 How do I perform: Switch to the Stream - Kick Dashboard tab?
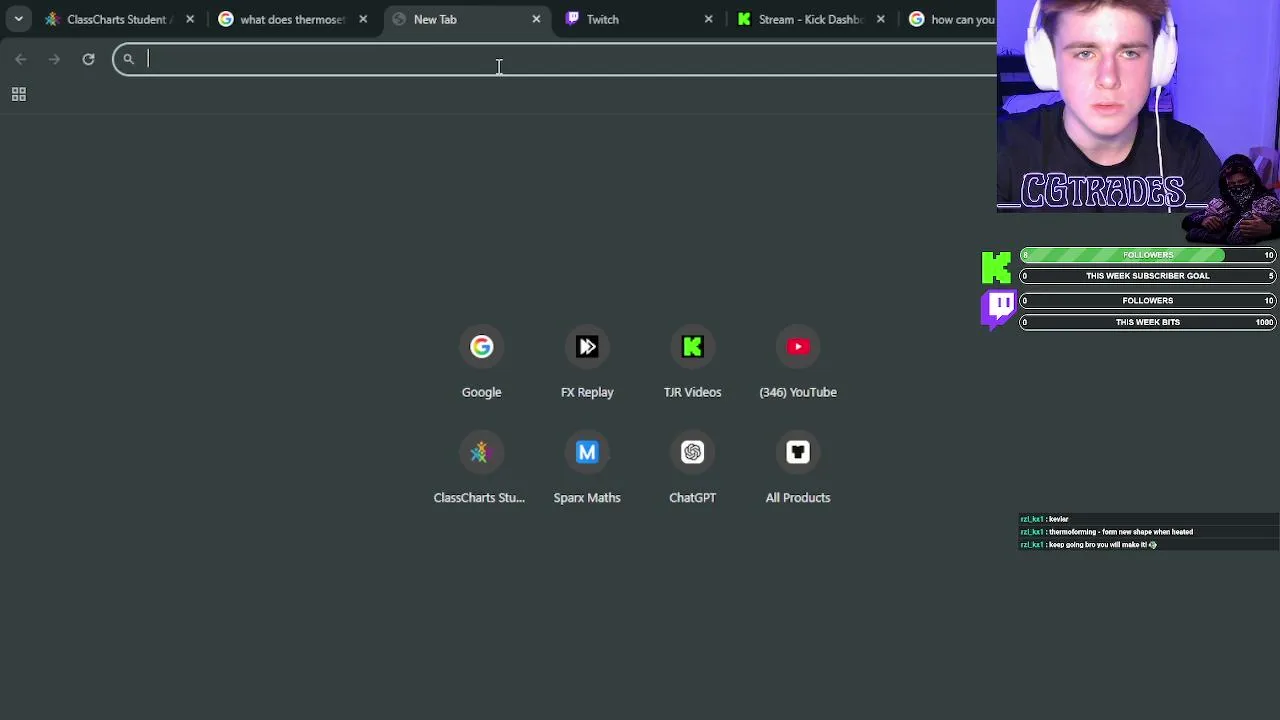(x=812, y=19)
